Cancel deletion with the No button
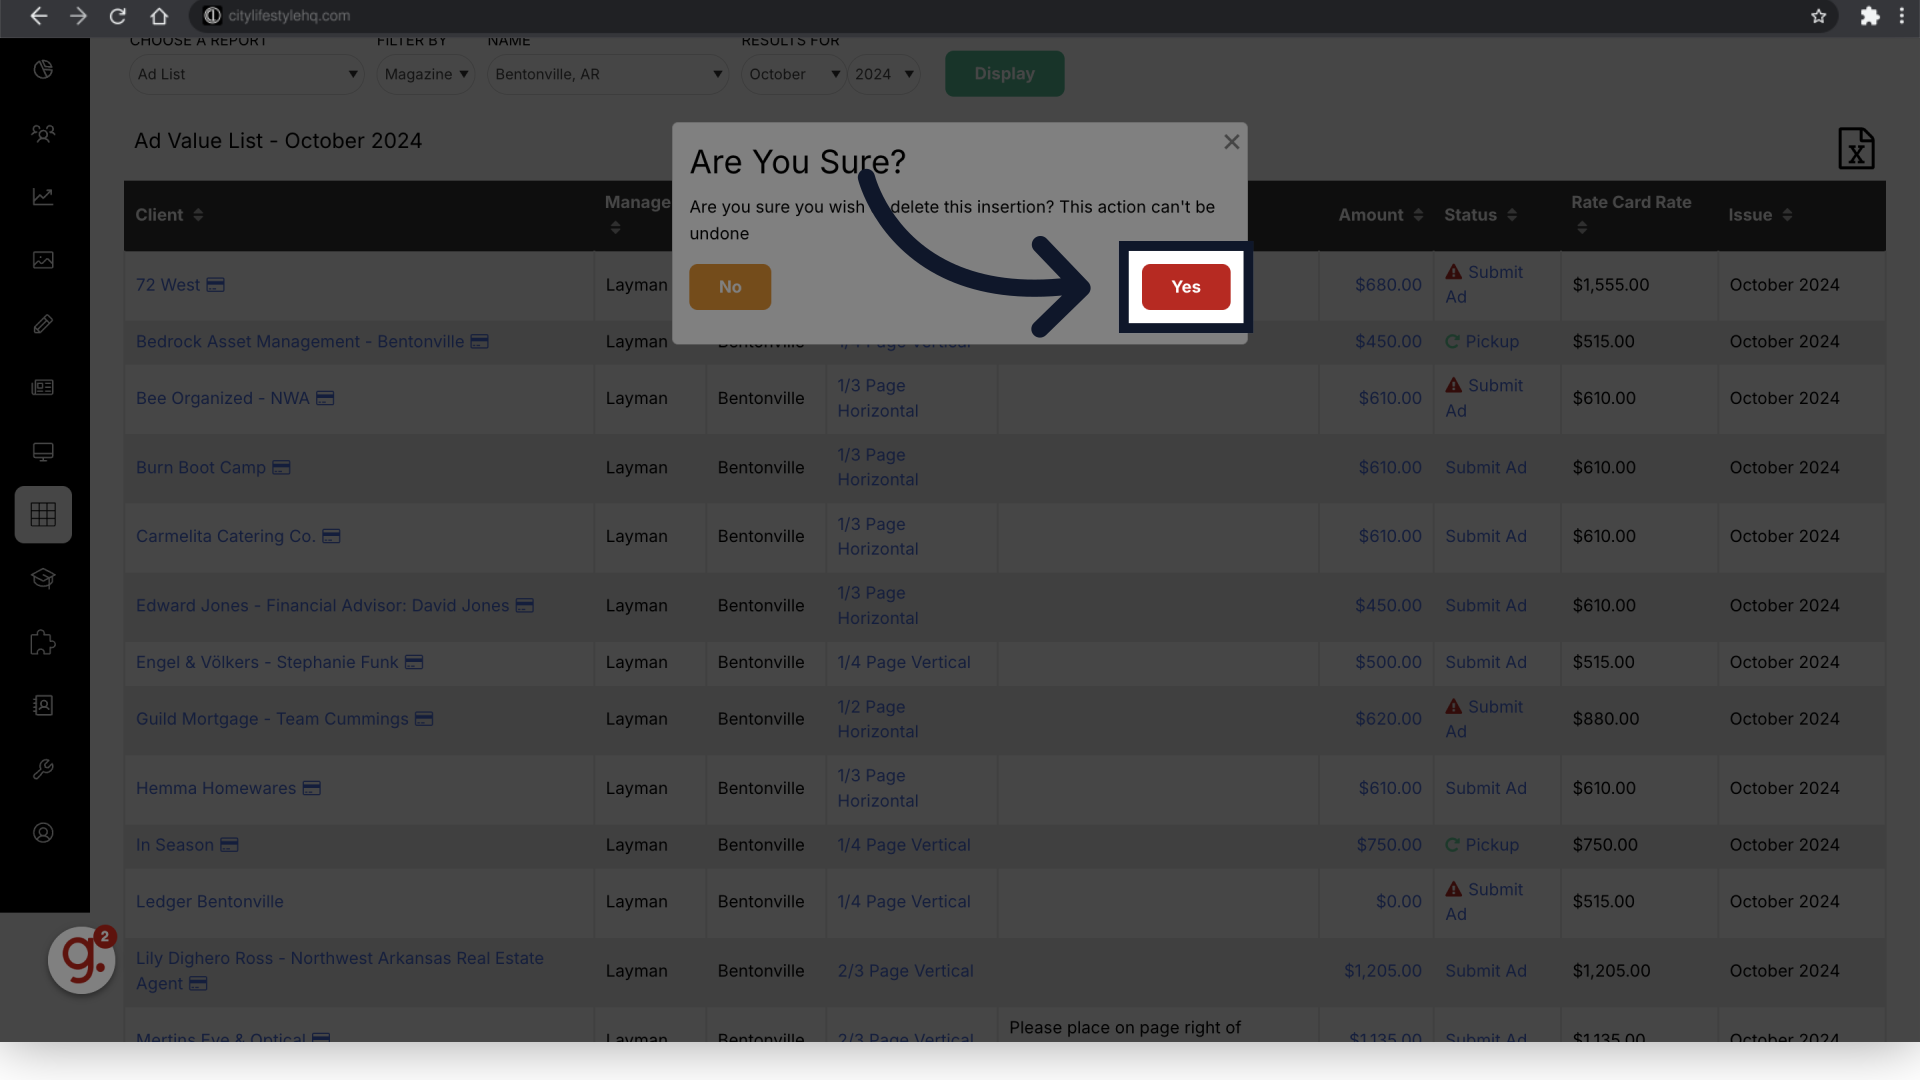The image size is (1920, 1080). 729,287
